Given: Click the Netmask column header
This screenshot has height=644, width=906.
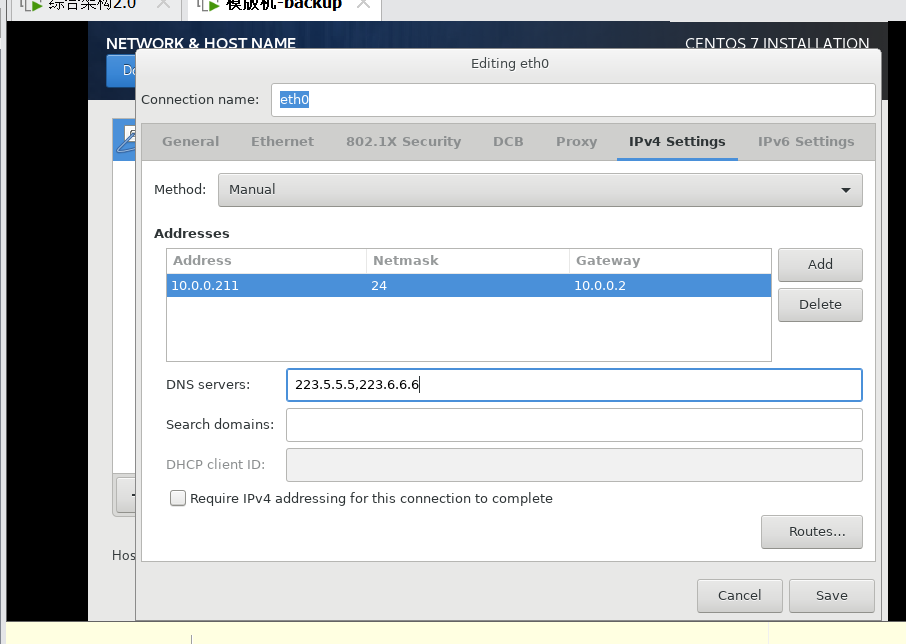Looking at the screenshot, I should point(468,261).
